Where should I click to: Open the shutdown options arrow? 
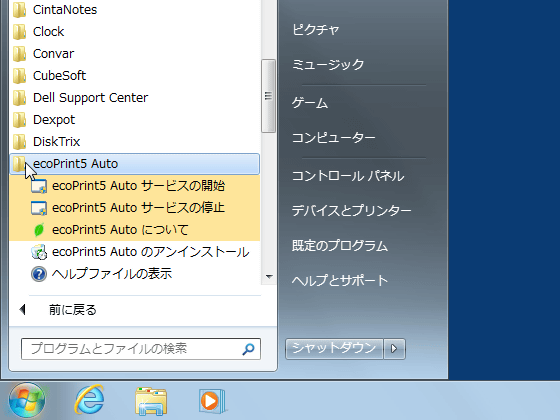(x=394, y=349)
